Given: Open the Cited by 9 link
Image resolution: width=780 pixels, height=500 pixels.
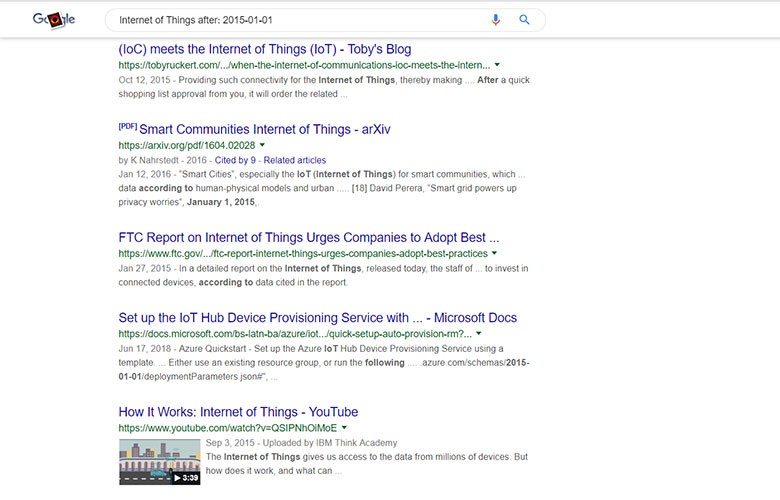Looking at the screenshot, I should tap(235, 160).
